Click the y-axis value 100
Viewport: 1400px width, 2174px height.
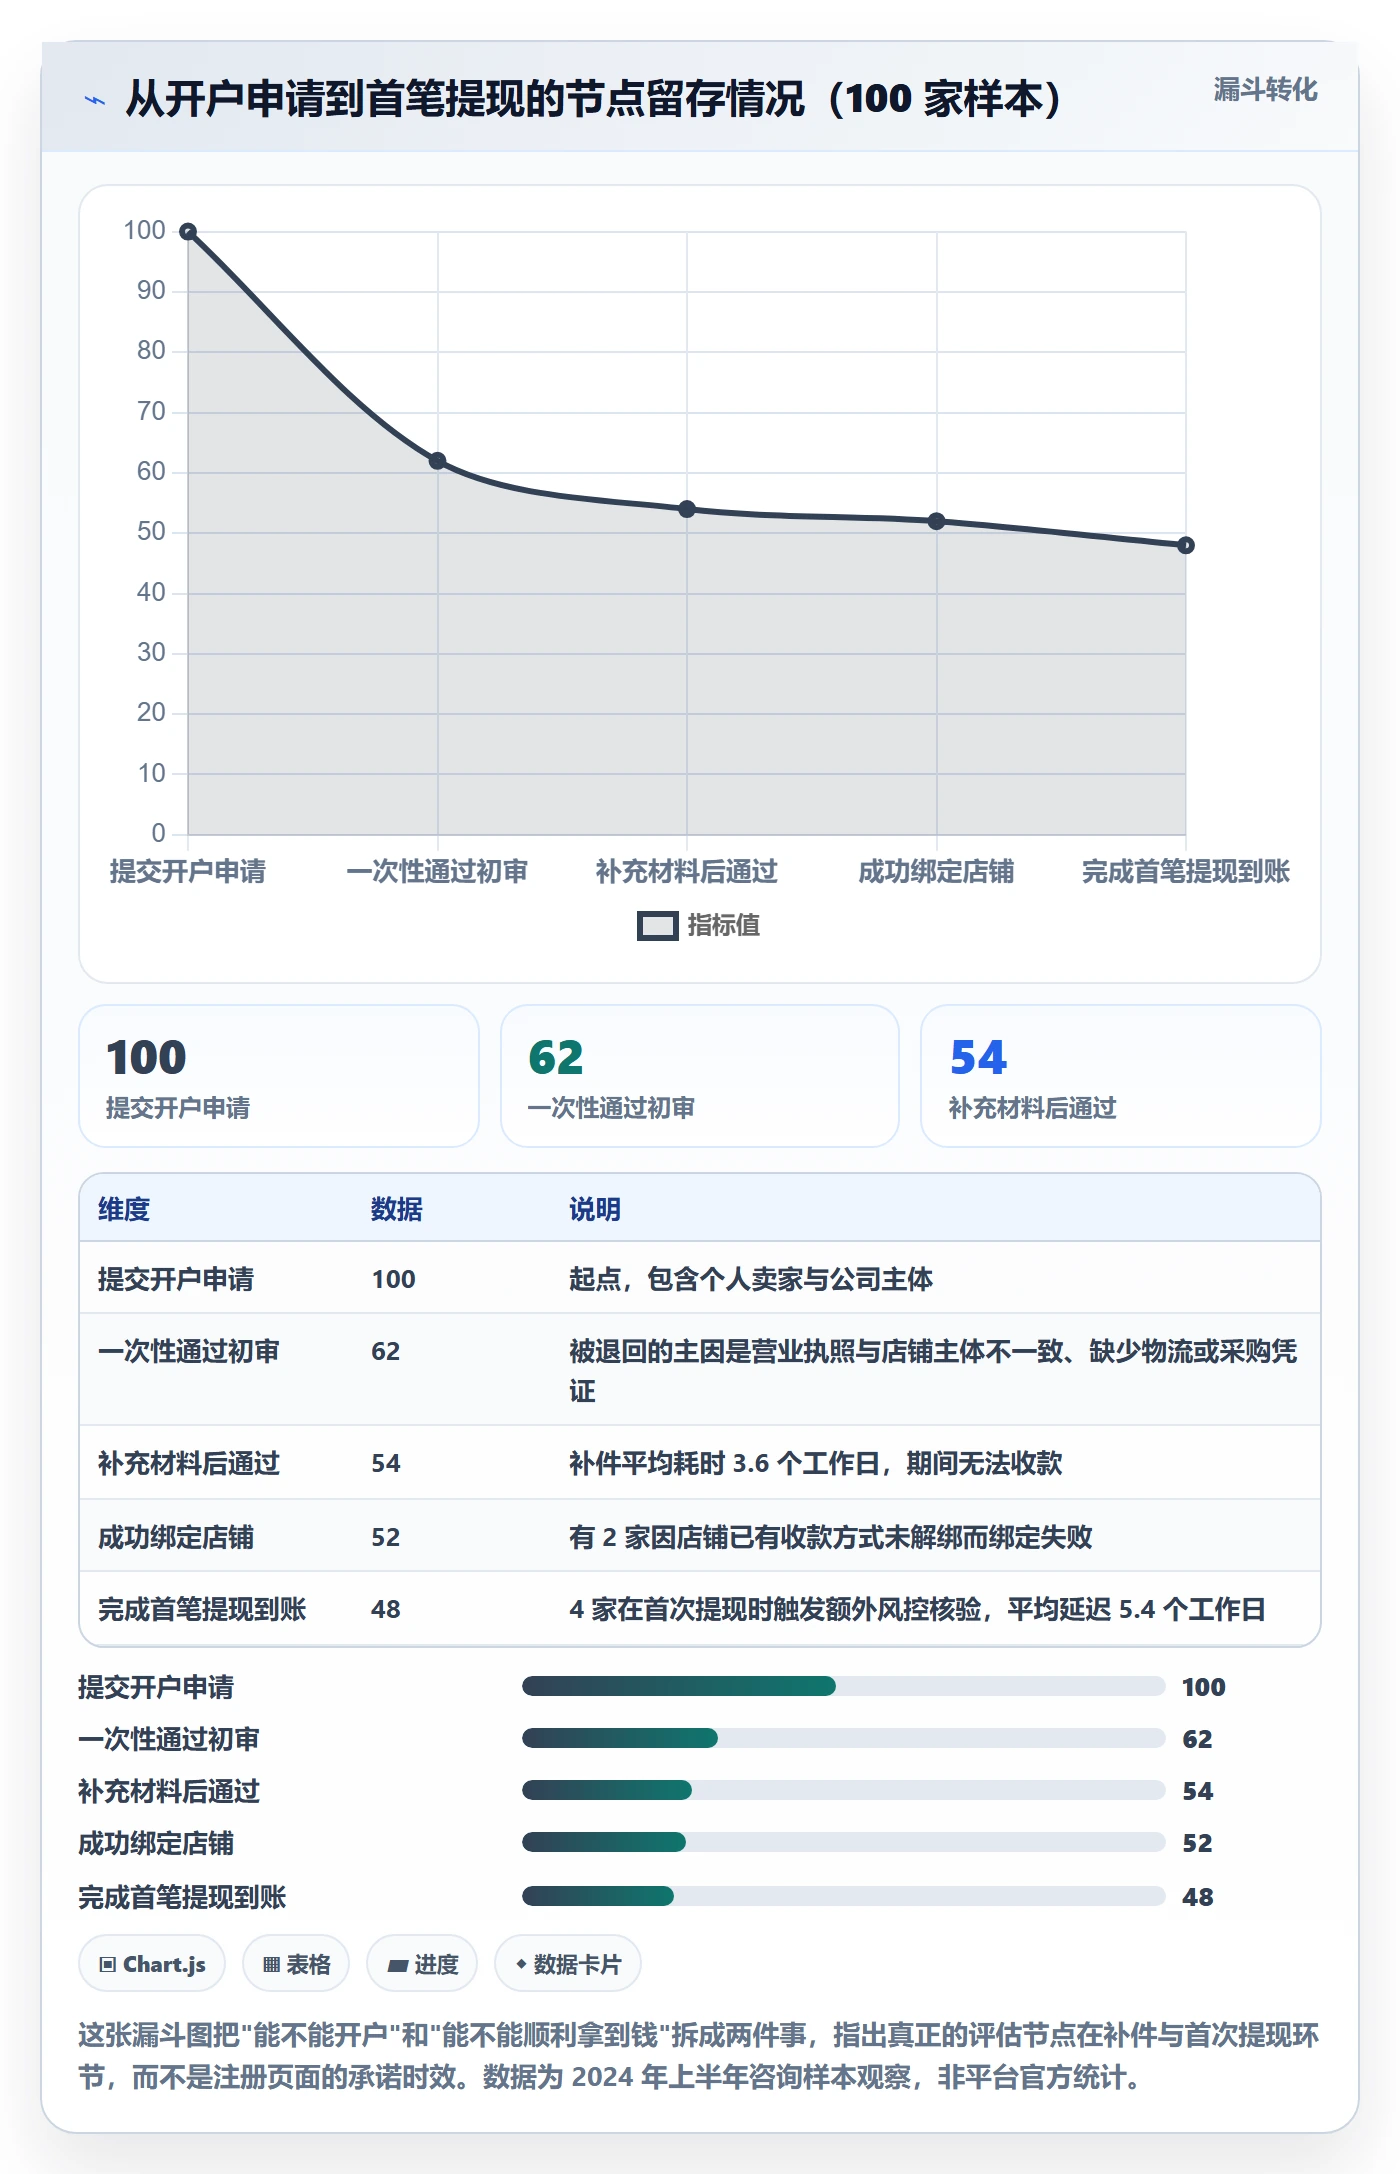coord(145,231)
